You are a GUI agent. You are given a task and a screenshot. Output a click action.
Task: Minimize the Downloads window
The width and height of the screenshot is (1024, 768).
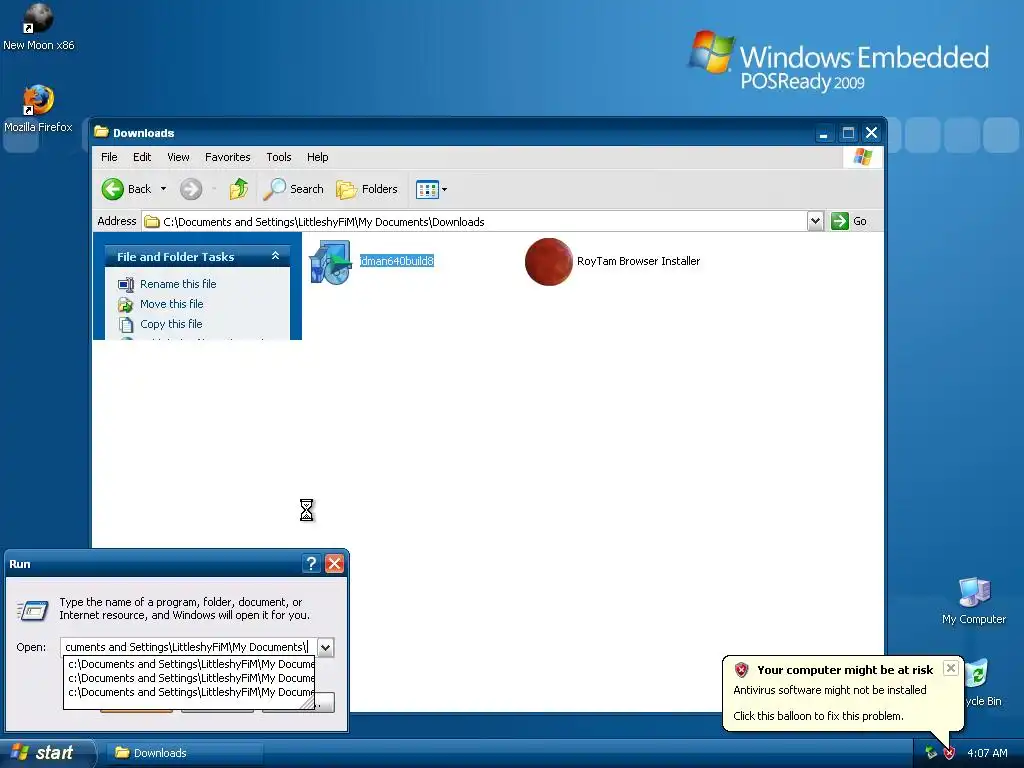click(824, 133)
